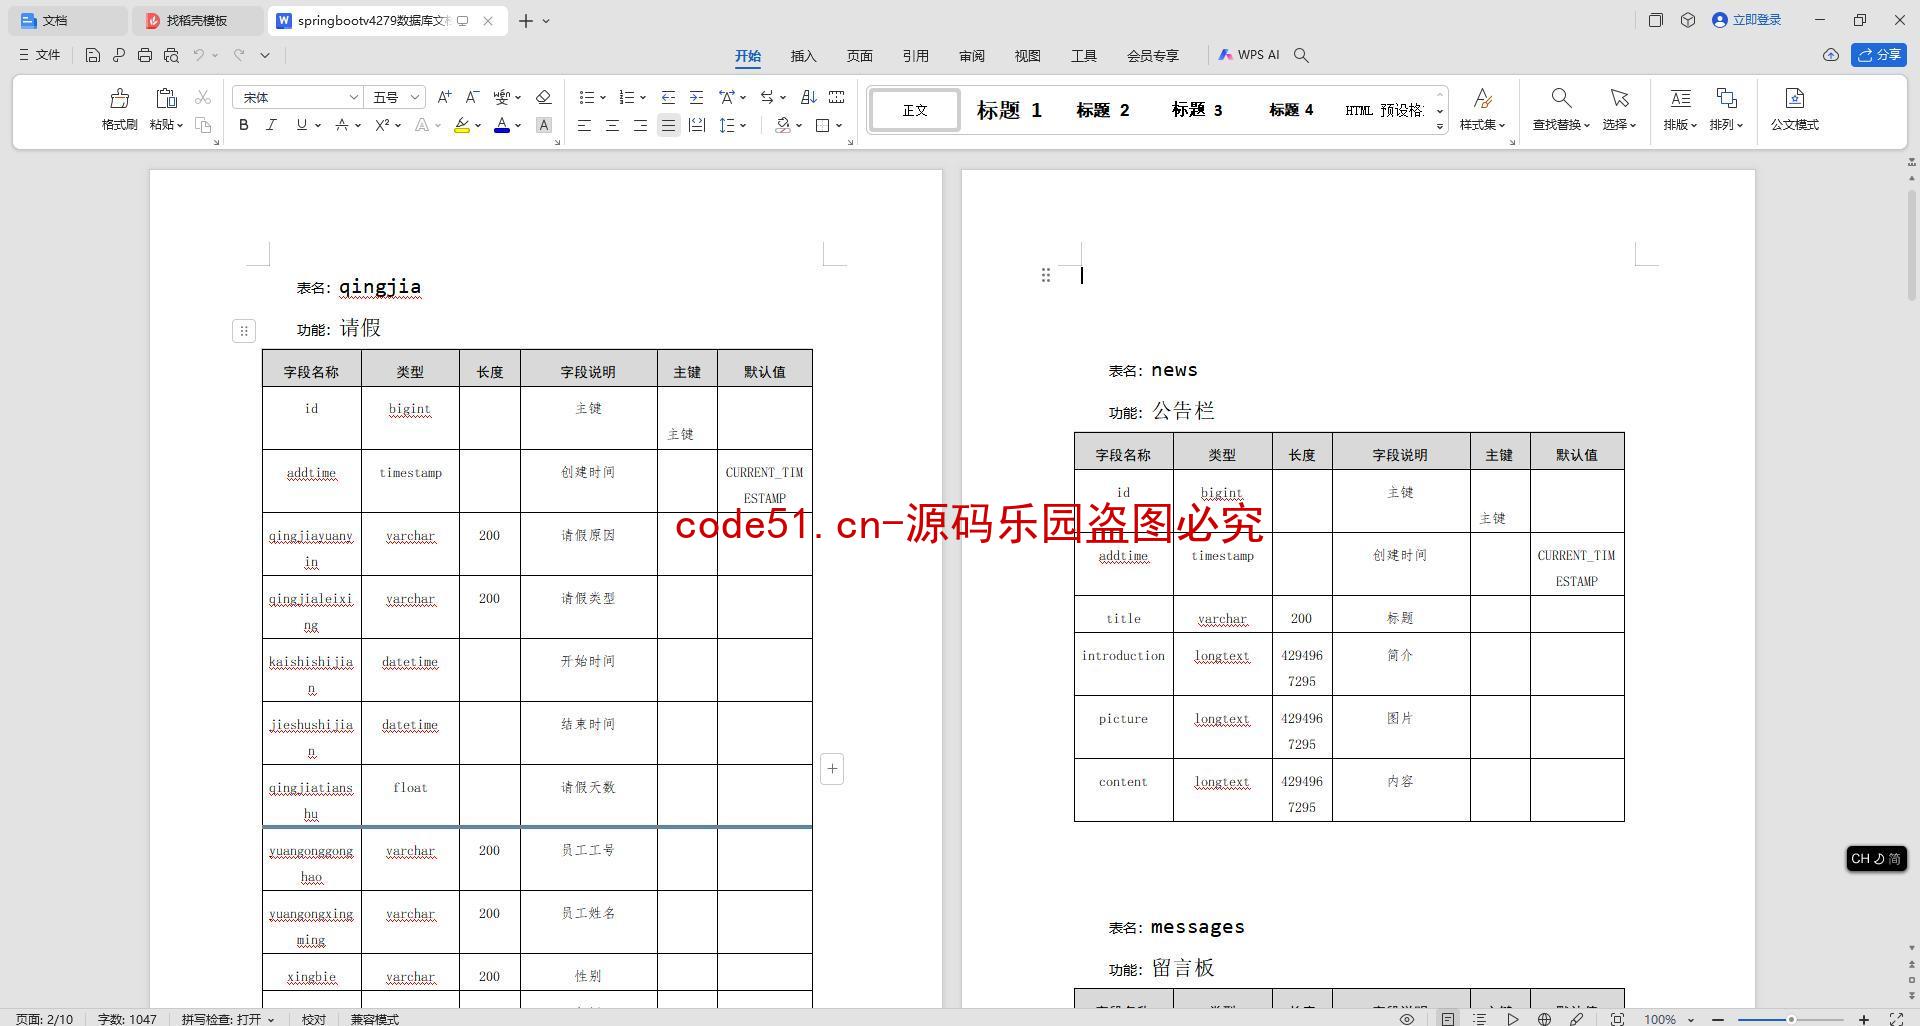Click the distributed alignment icon

point(697,125)
